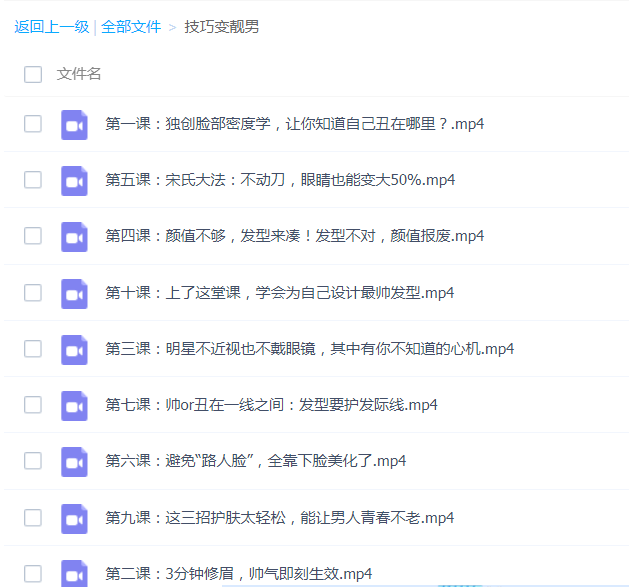Image resolution: width=629 pixels, height=587 pixels.
Task: Open 第七课：帅or丑在一线之间 file name
Action: click(x=271, y=405)
